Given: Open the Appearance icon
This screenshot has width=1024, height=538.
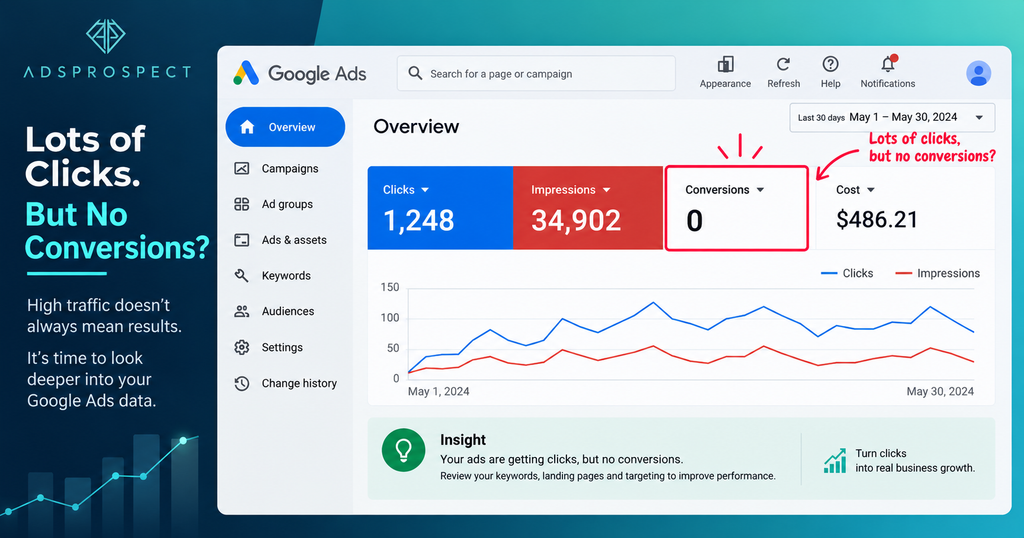Looking at the screenshot, I should point(725,64).
